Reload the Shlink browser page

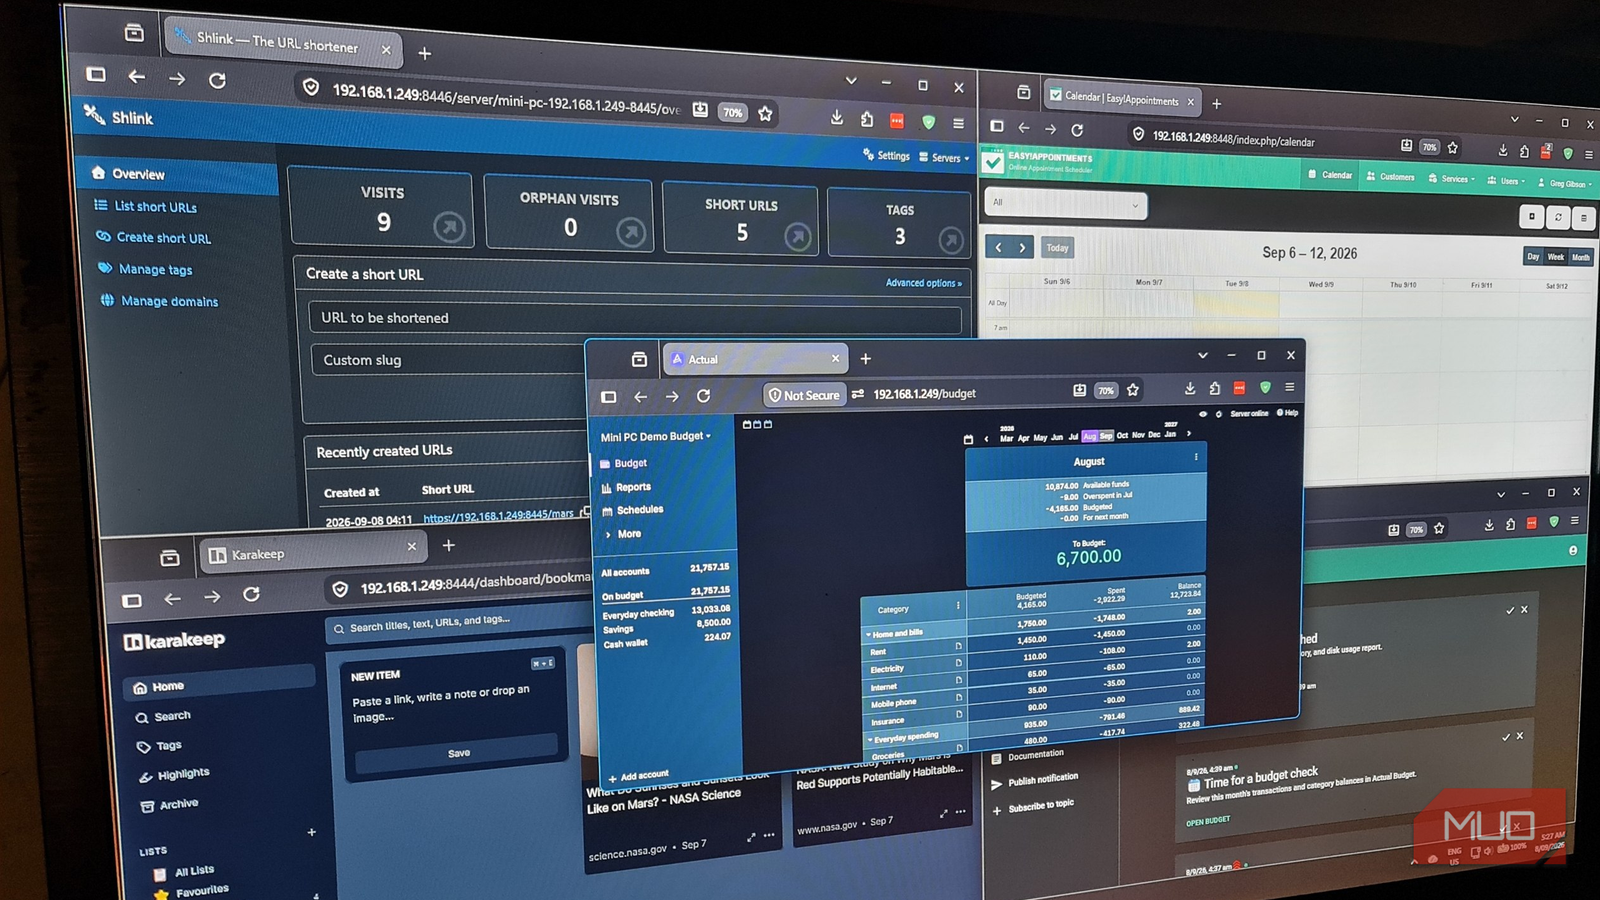[217, 80]
